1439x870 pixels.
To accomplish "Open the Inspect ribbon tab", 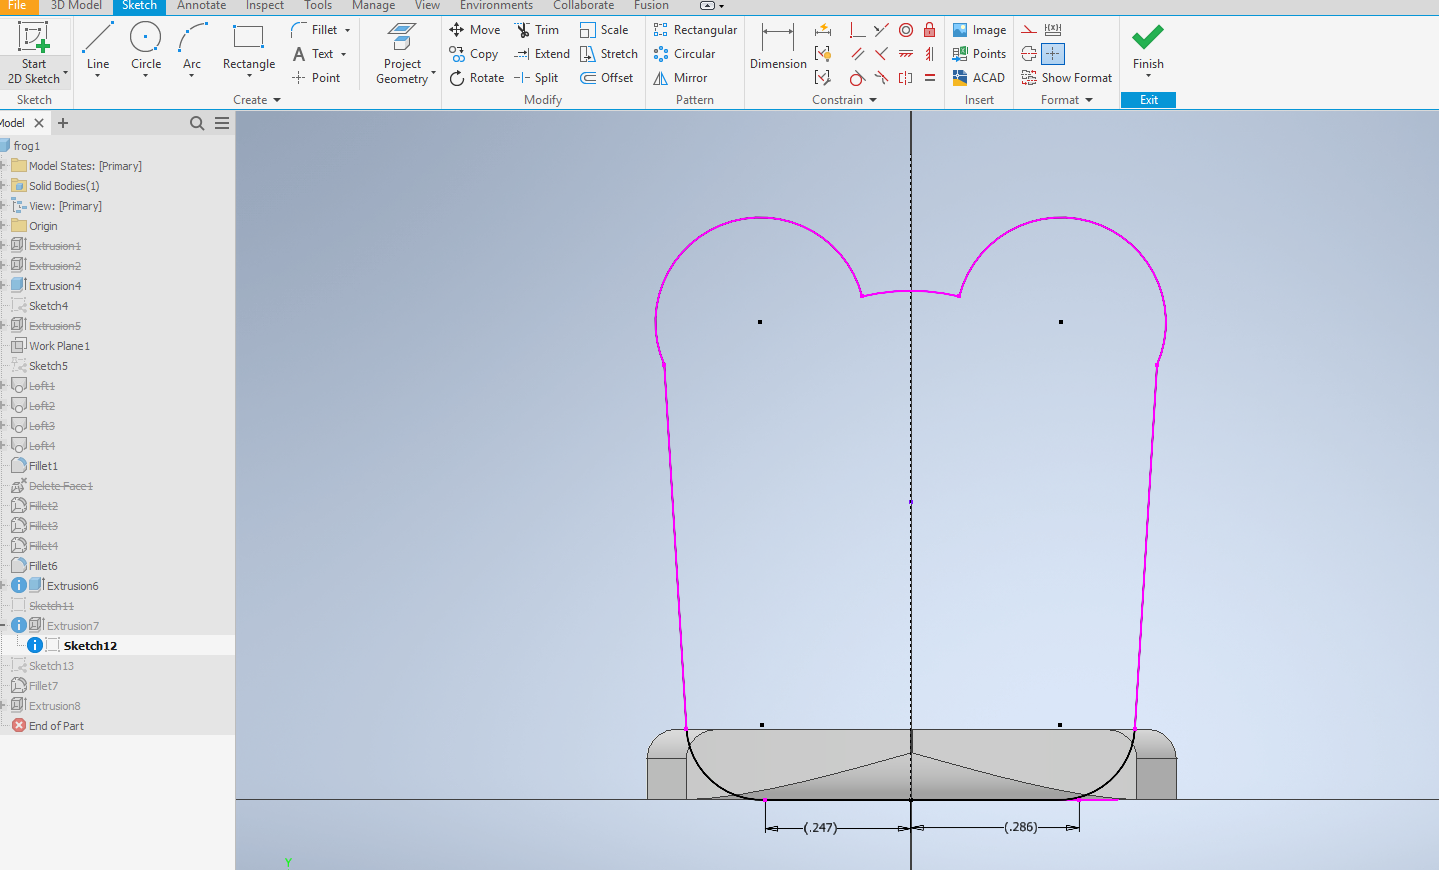I will (265, 6).
